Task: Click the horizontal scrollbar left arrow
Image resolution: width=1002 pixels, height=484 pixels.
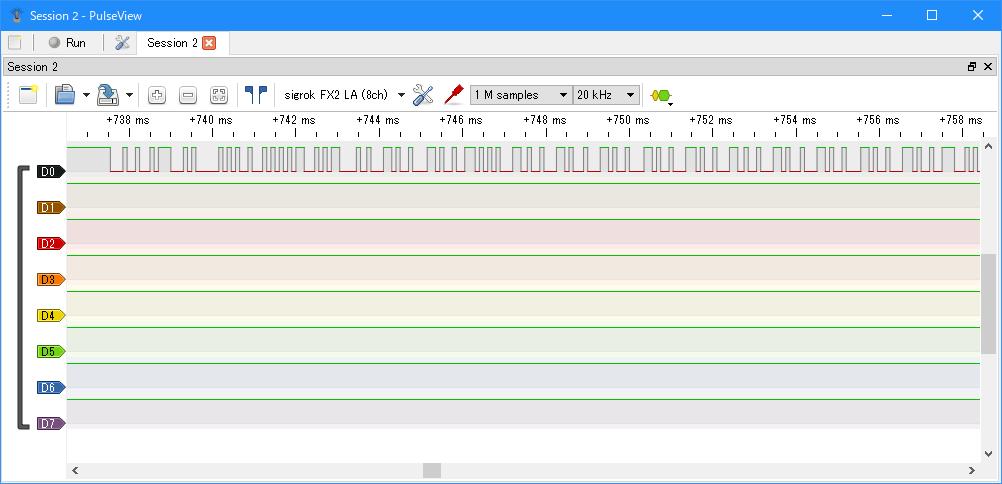Action: click(x=75, y=471)
